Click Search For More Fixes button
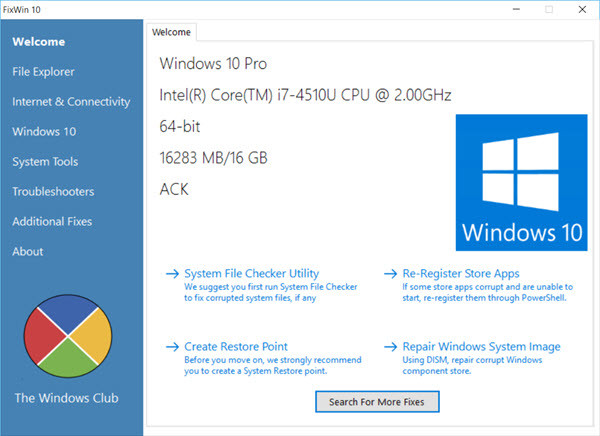Image resolution: width=600 pixels, height=436 pixels. (377, 402)
